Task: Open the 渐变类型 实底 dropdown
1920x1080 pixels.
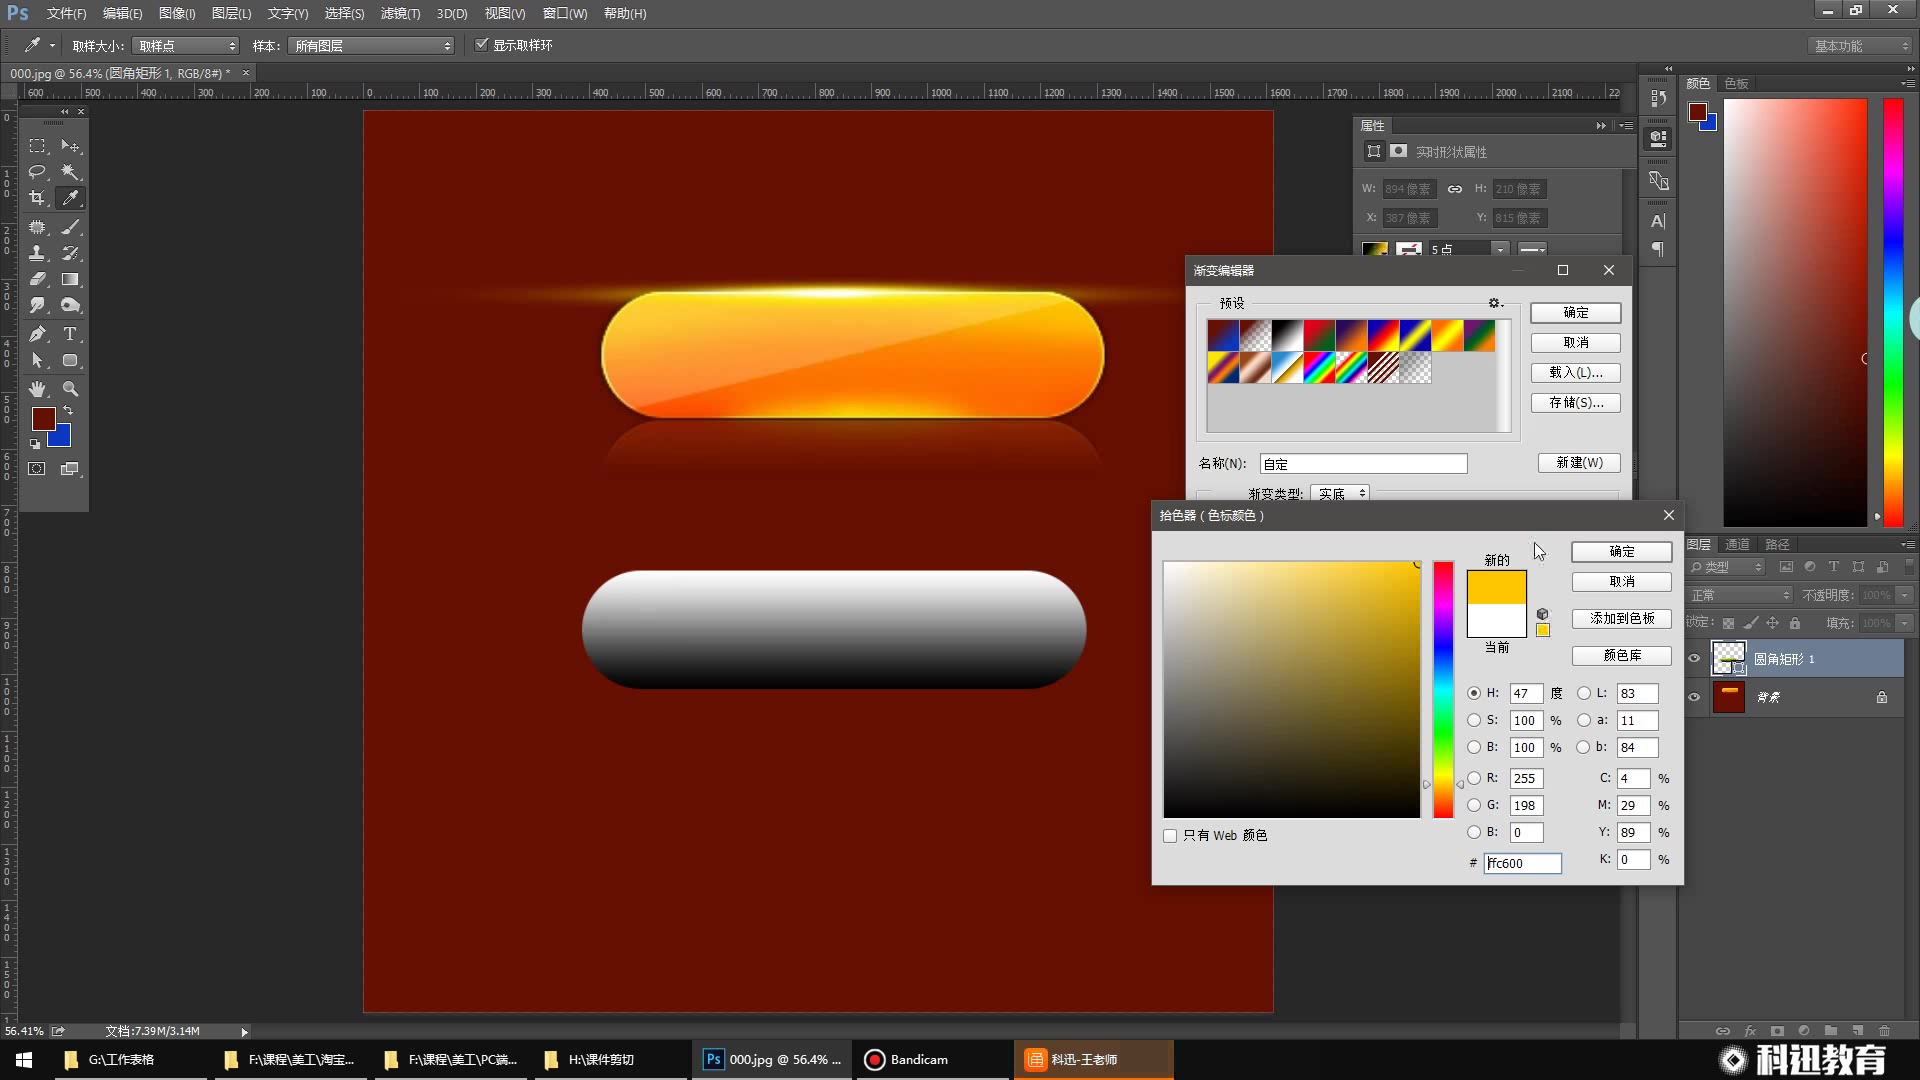Action: click(x=1340, y=494)
